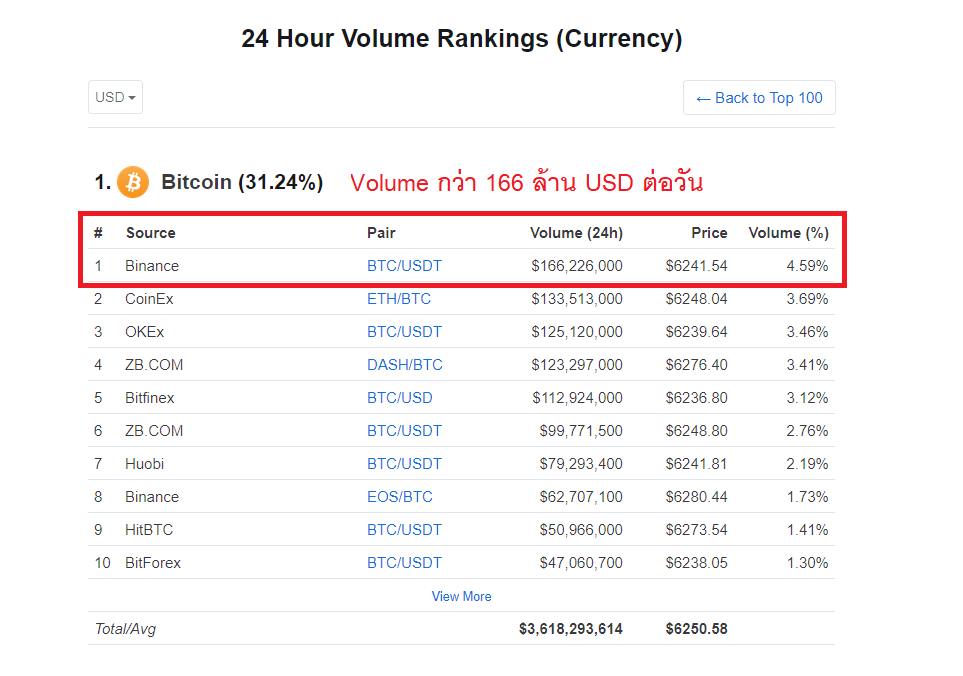Image resolution: width=963 pixels, height=676 pixels.
Task: Click the page title '24 Hour Volume Rankings (Currency)'
Action: 462,39
